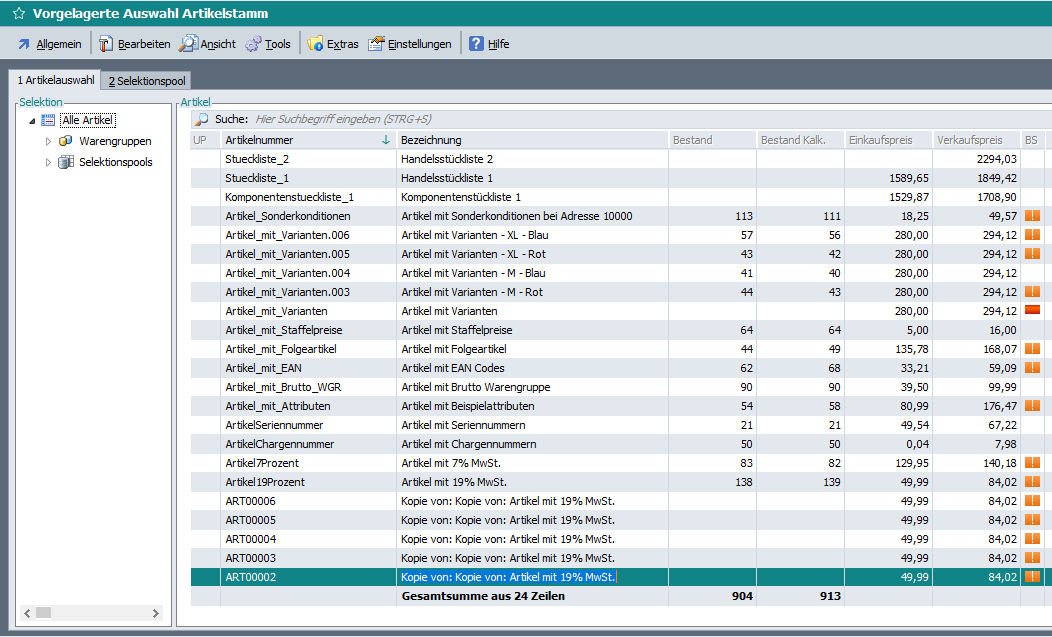Click the Warengruppen folder icon
The width and height of the screenshot is (1052, 637).
tap(65, 141)
